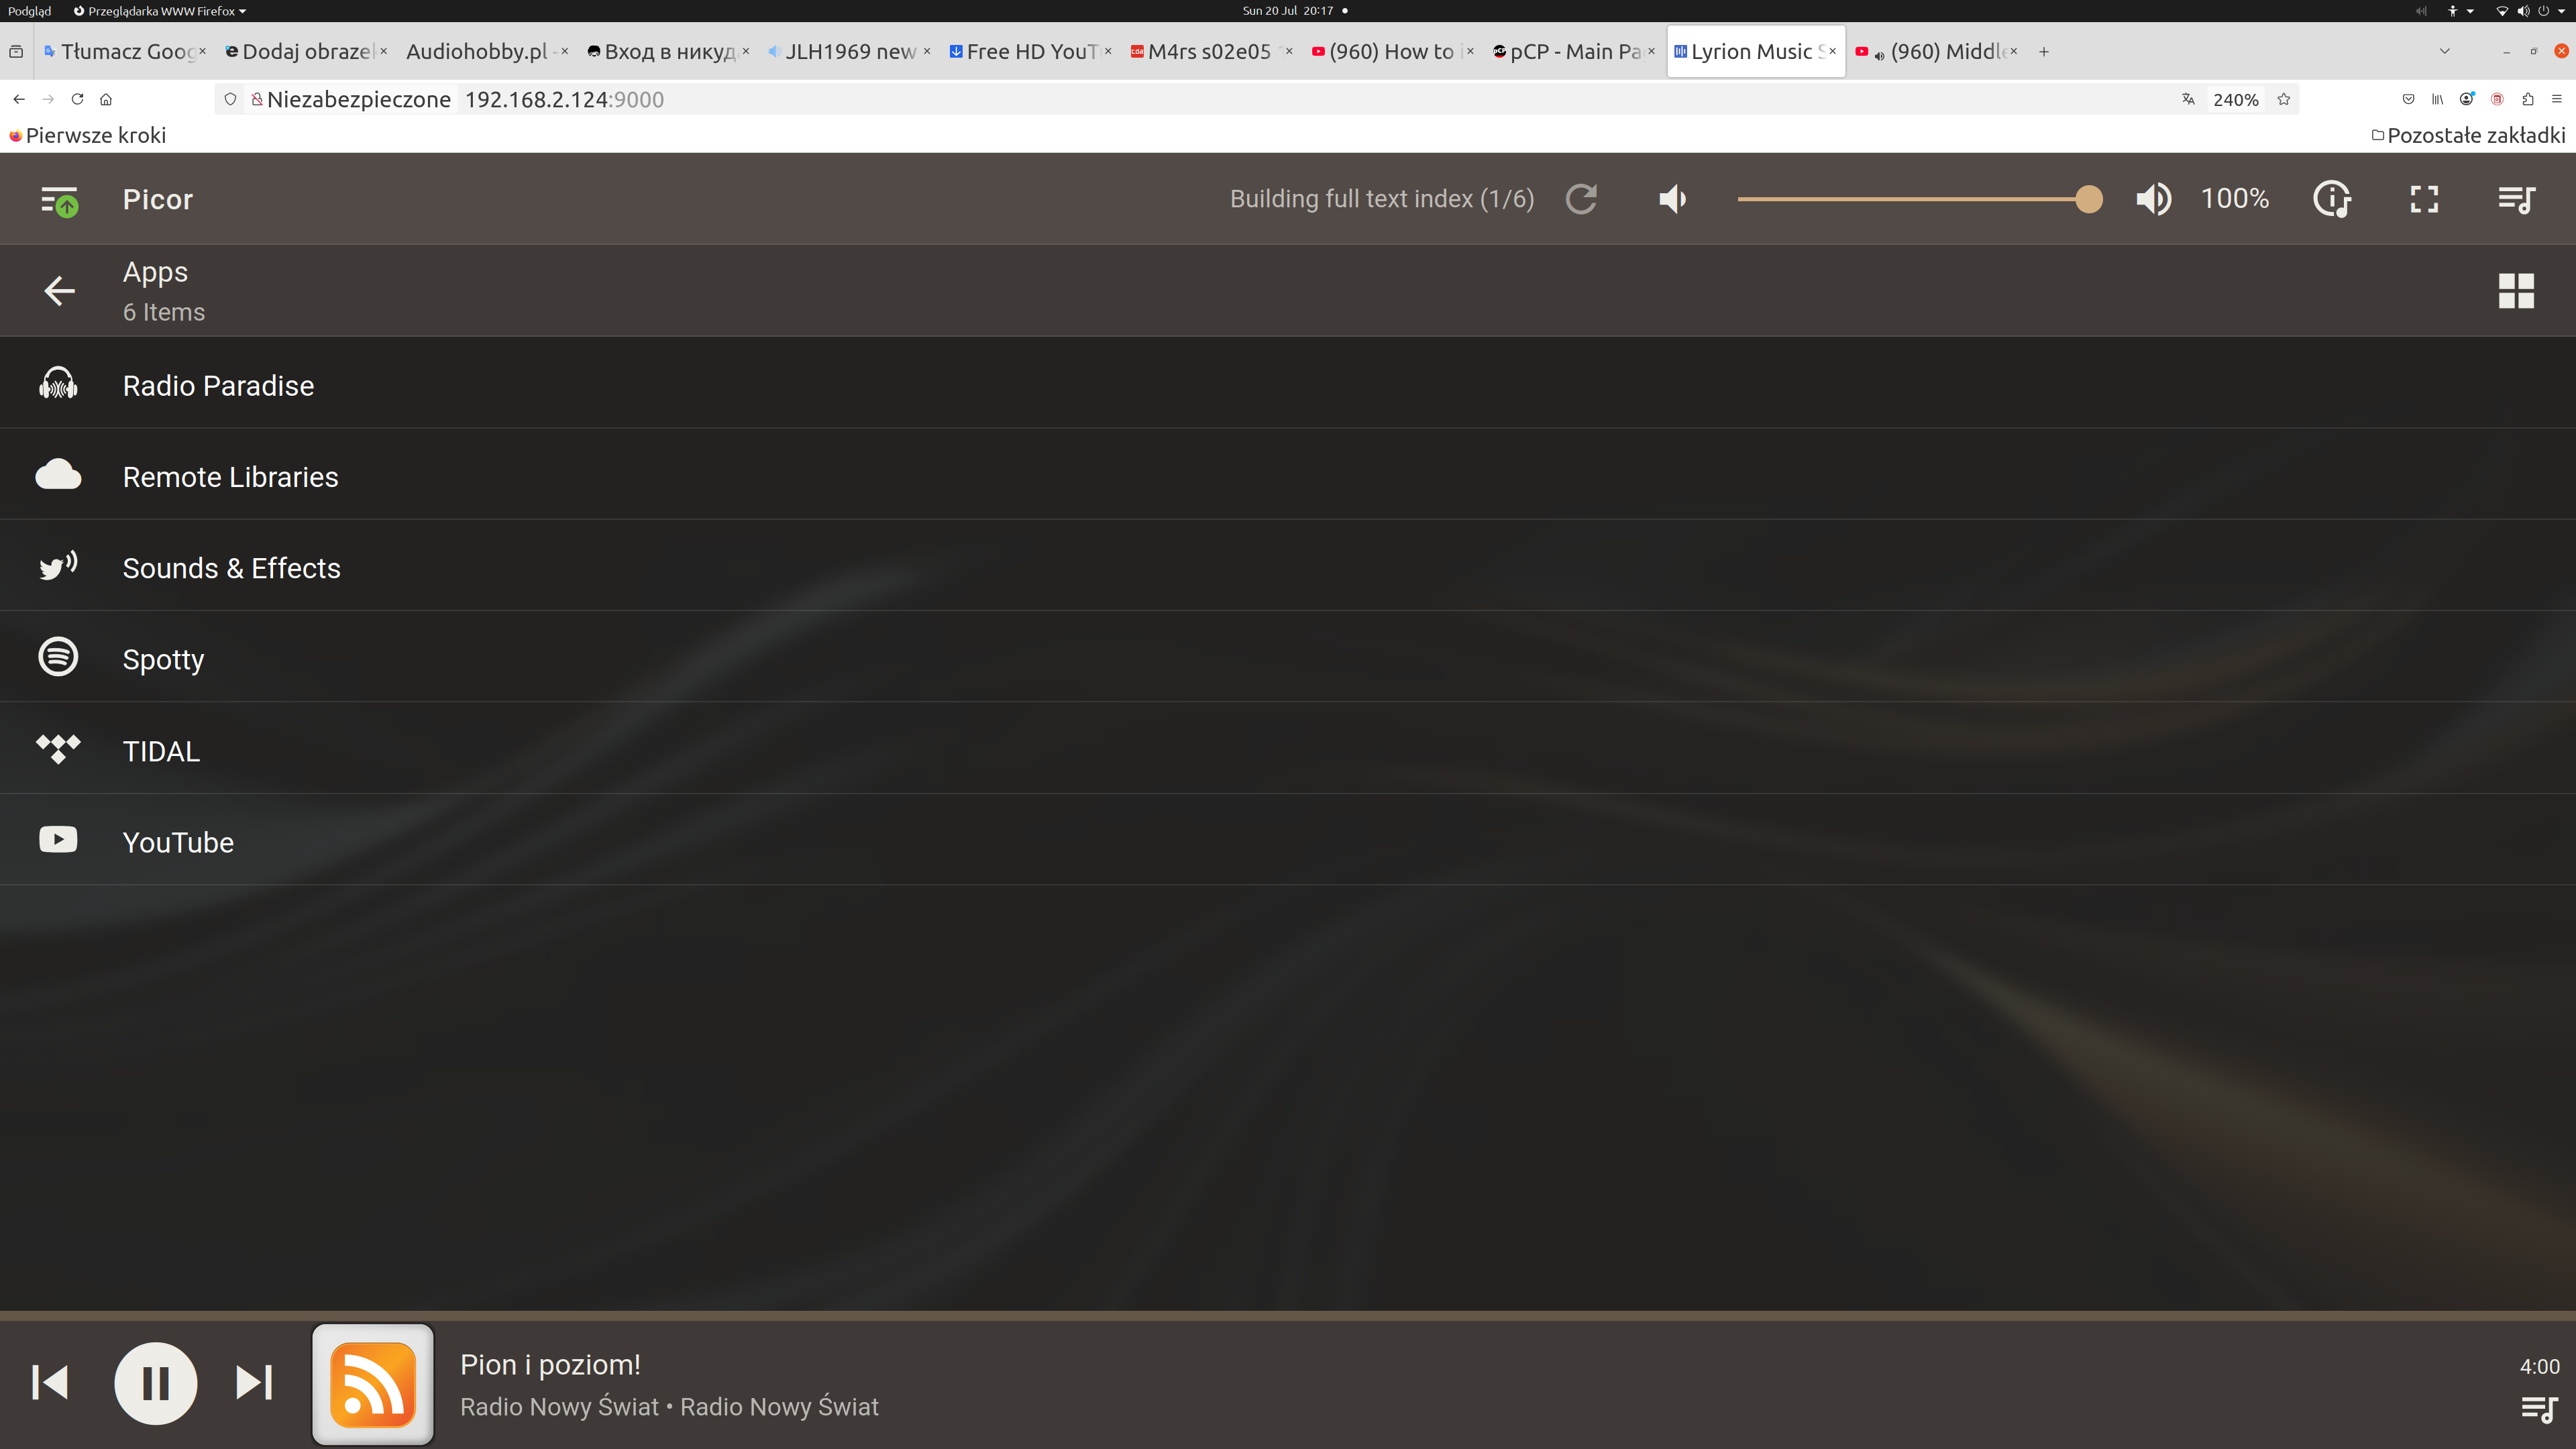Toggle fullscreen mode icon
This screenshot has height=1449, width=2576.
point(2424,199)
